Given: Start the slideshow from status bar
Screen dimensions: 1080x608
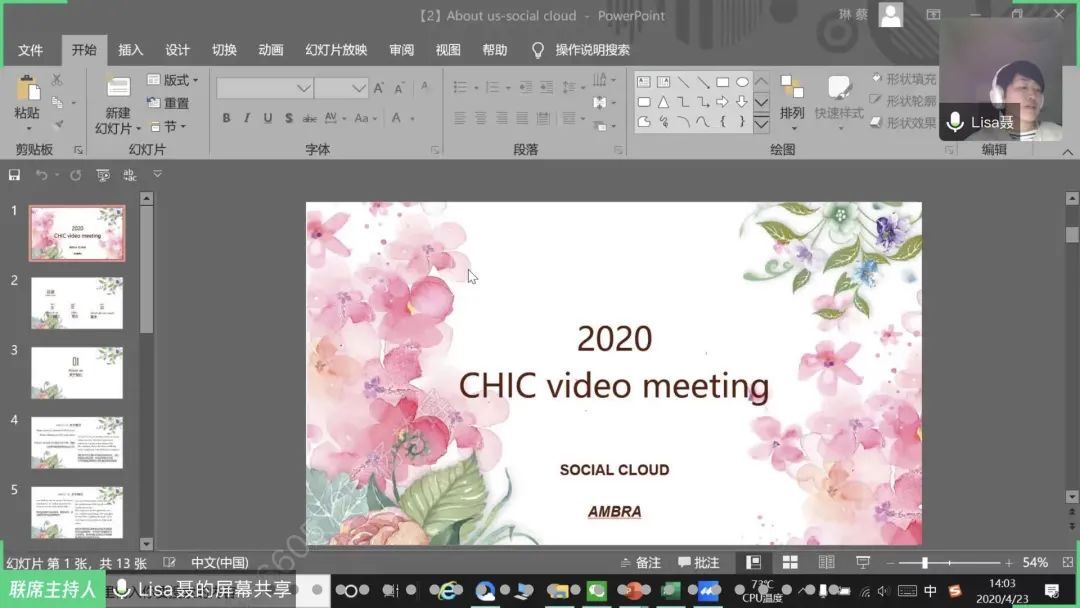Looking at the screenshot, I should coord(862,563).
